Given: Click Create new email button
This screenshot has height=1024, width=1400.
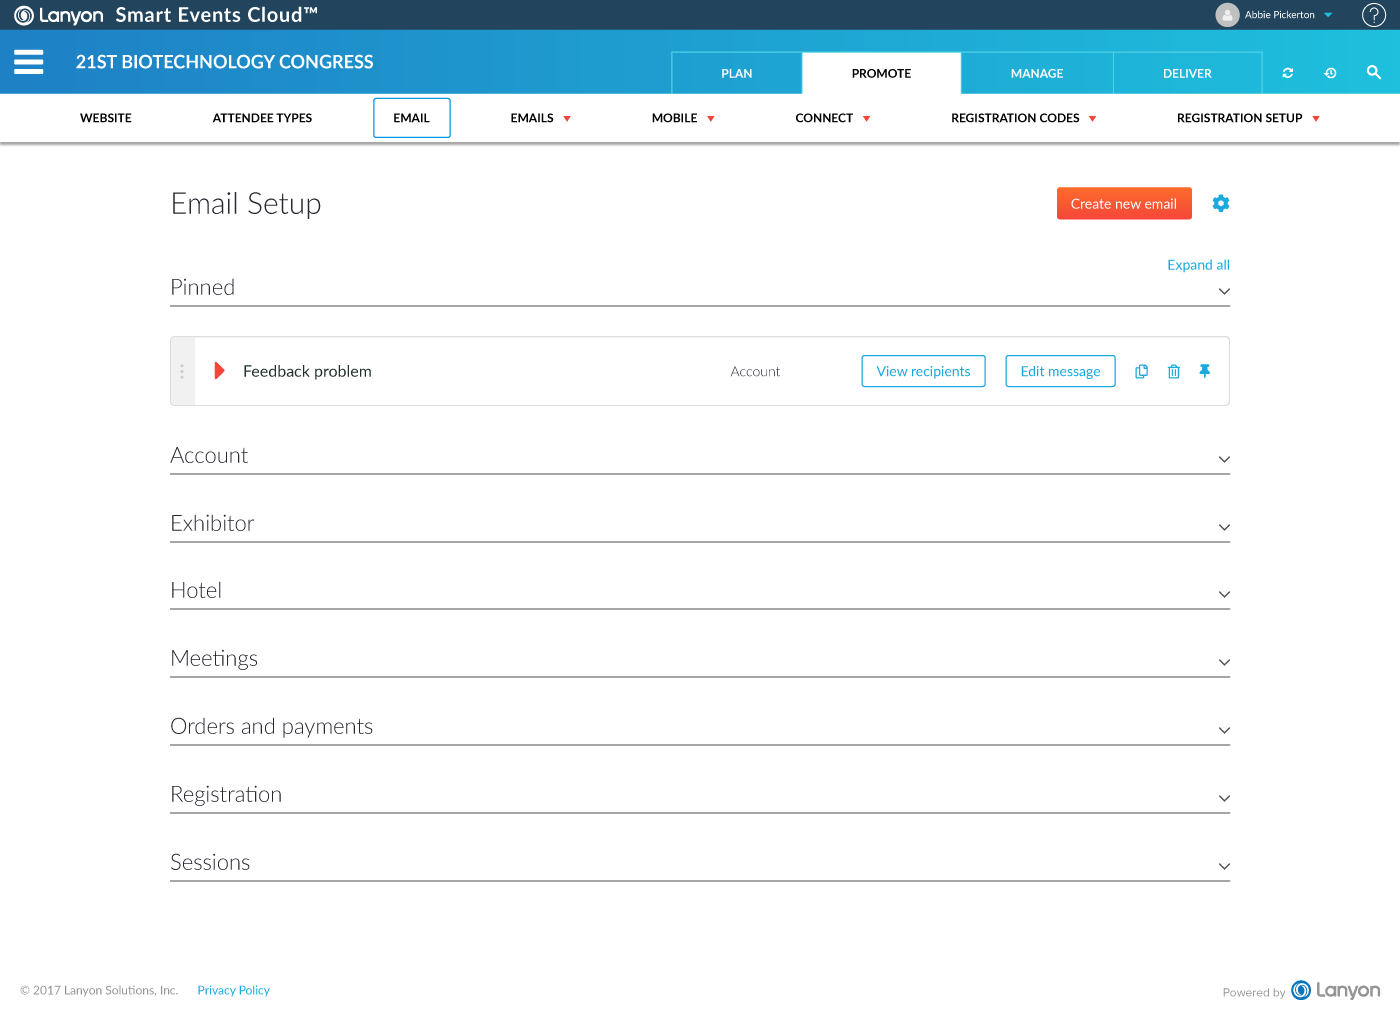Looking at the screenshot, I should (x=1124, y=203).
